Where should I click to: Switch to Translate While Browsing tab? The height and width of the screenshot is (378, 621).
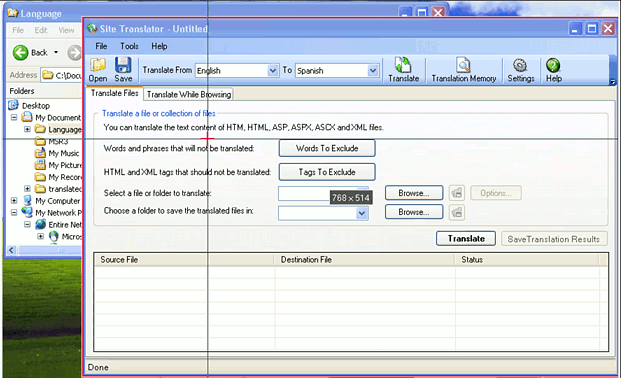[x=189, y=94]
